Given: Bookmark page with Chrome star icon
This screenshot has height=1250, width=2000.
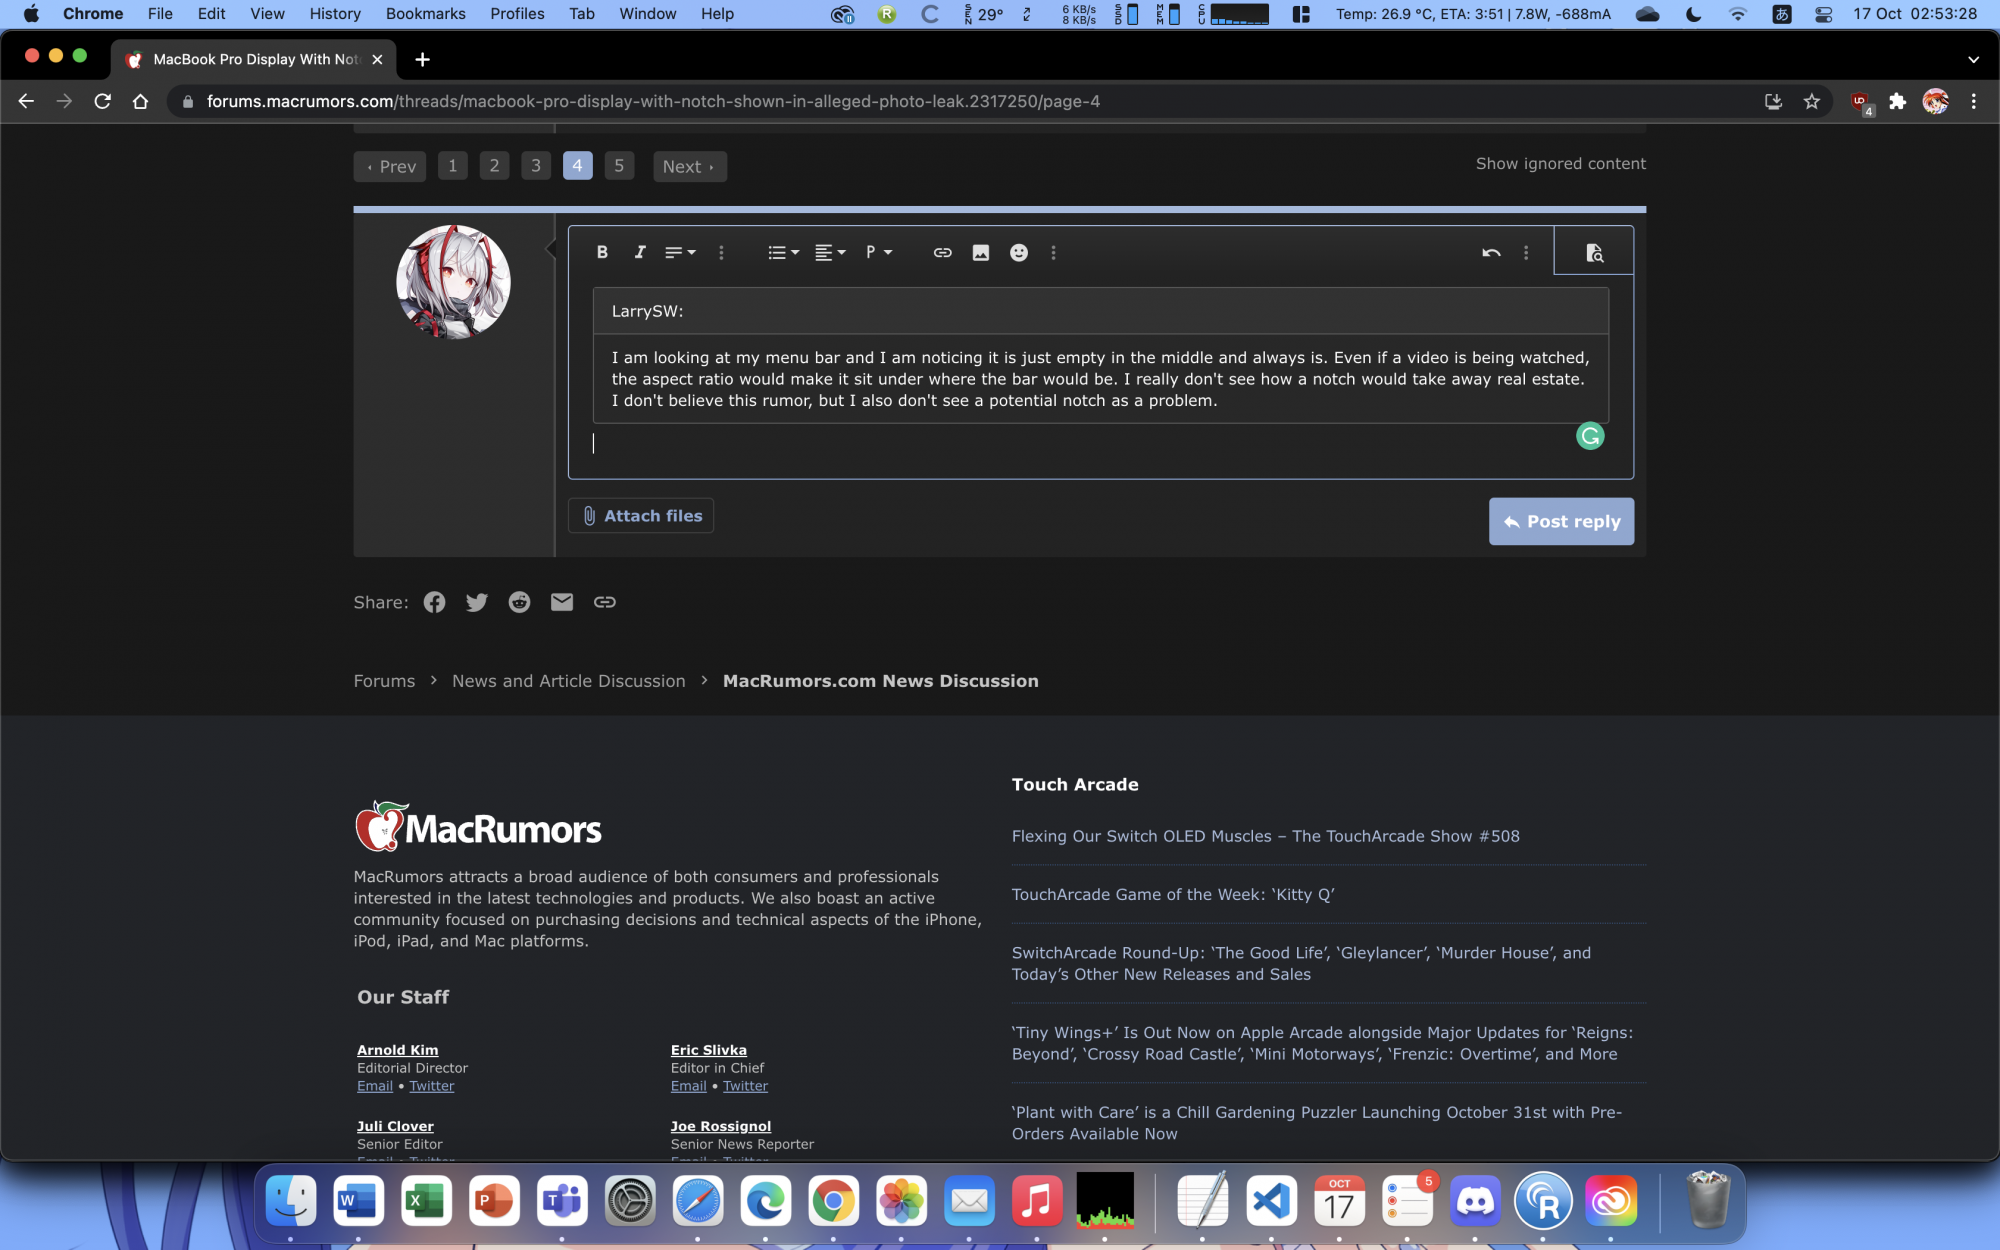Looking at the screenshot, I should (1812, 101).
